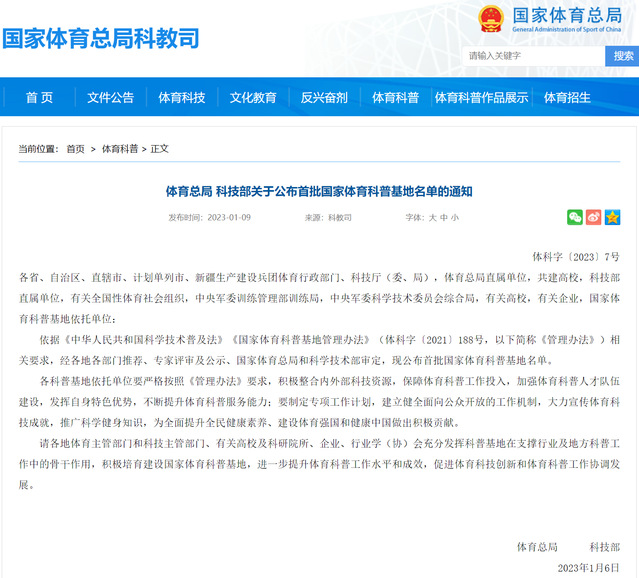The image size is (639, 578).
Task: Go to 体育科技 section
Action: point(182,97)
